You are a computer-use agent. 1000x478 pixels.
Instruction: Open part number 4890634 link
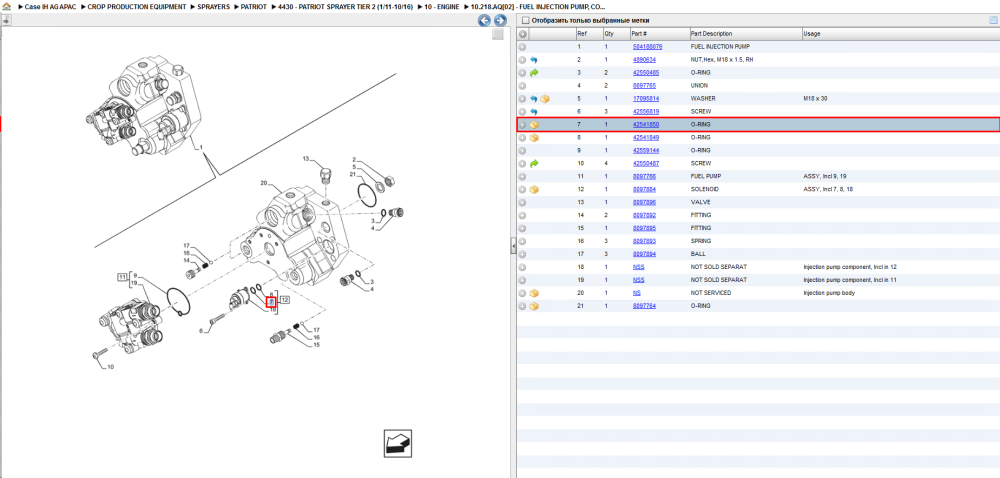coord(644,60)
